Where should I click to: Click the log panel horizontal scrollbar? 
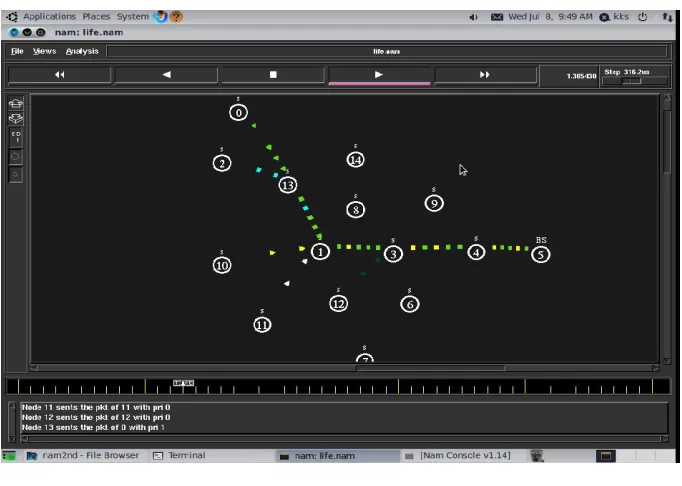click(x=344, y=439)
